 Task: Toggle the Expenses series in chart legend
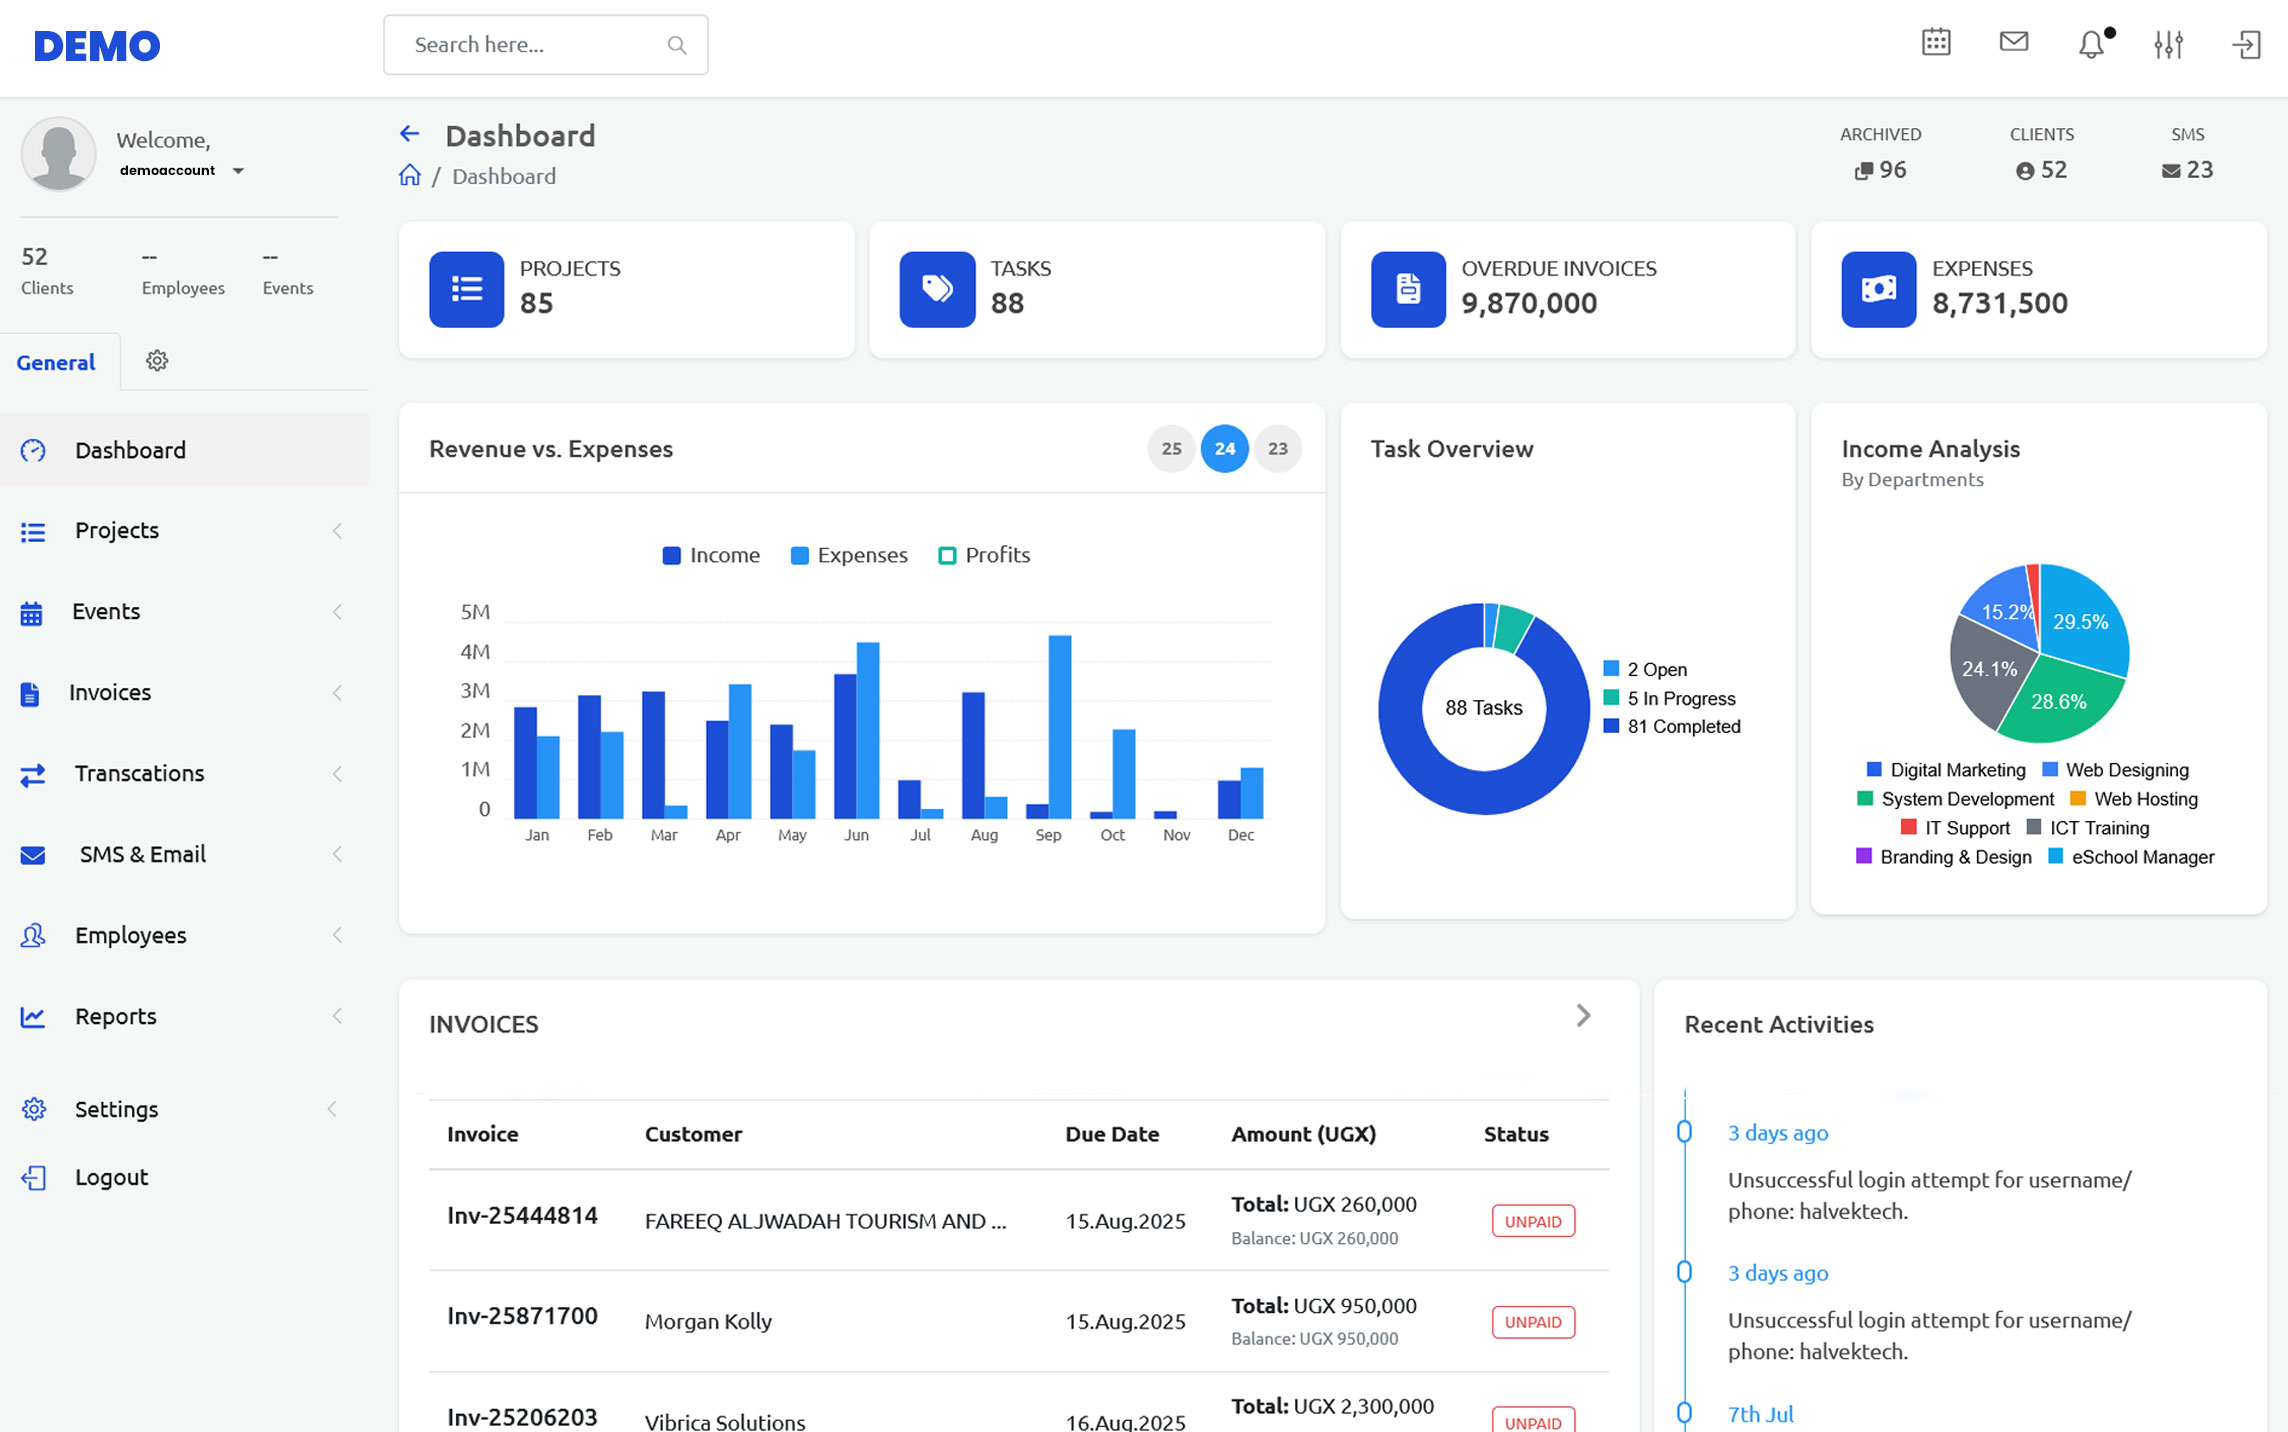click(849, 555)
